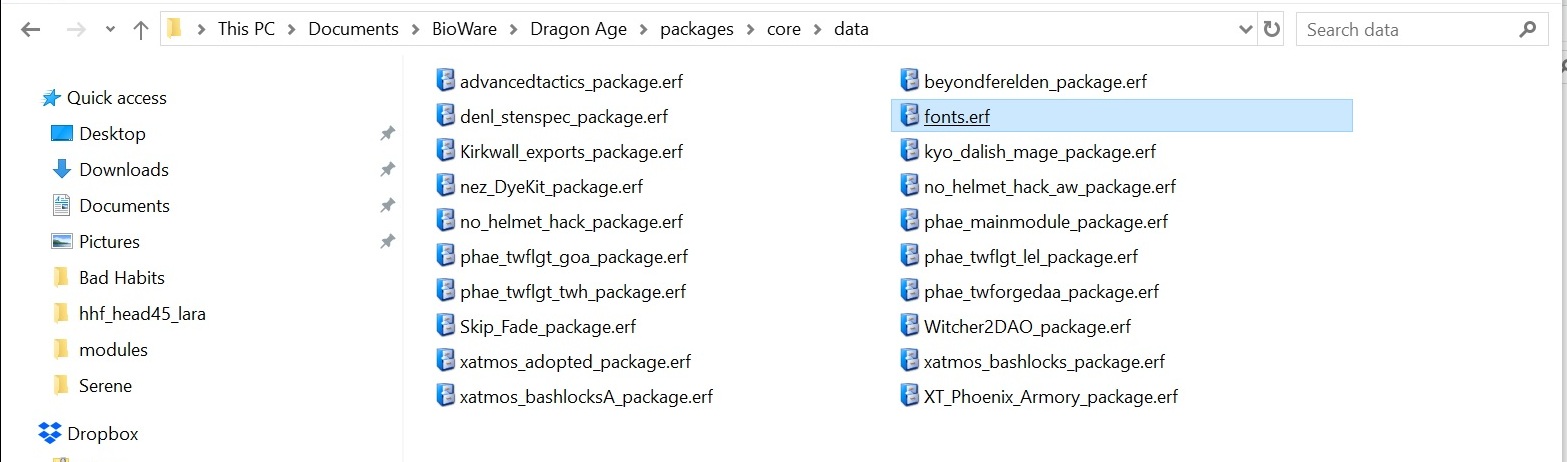This screenshot has width=1567, height=462.
Task: Open the Bad Habits folder in sidebar
Action: pyautogui.click(x=122, y=277)
